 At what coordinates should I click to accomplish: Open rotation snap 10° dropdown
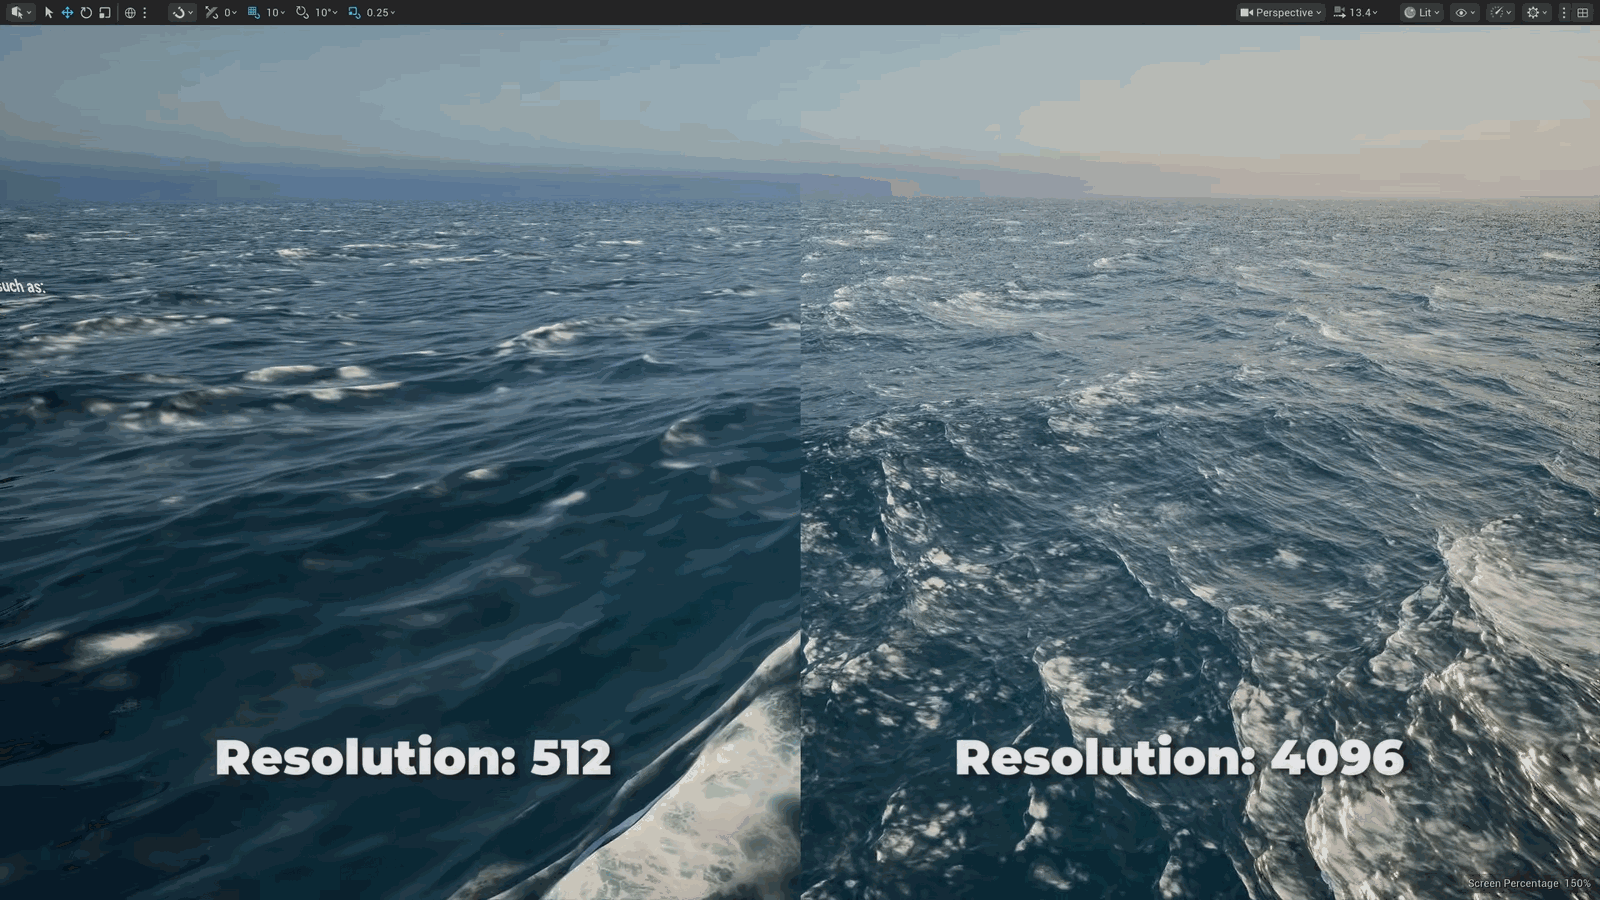(x=326, y=12)
